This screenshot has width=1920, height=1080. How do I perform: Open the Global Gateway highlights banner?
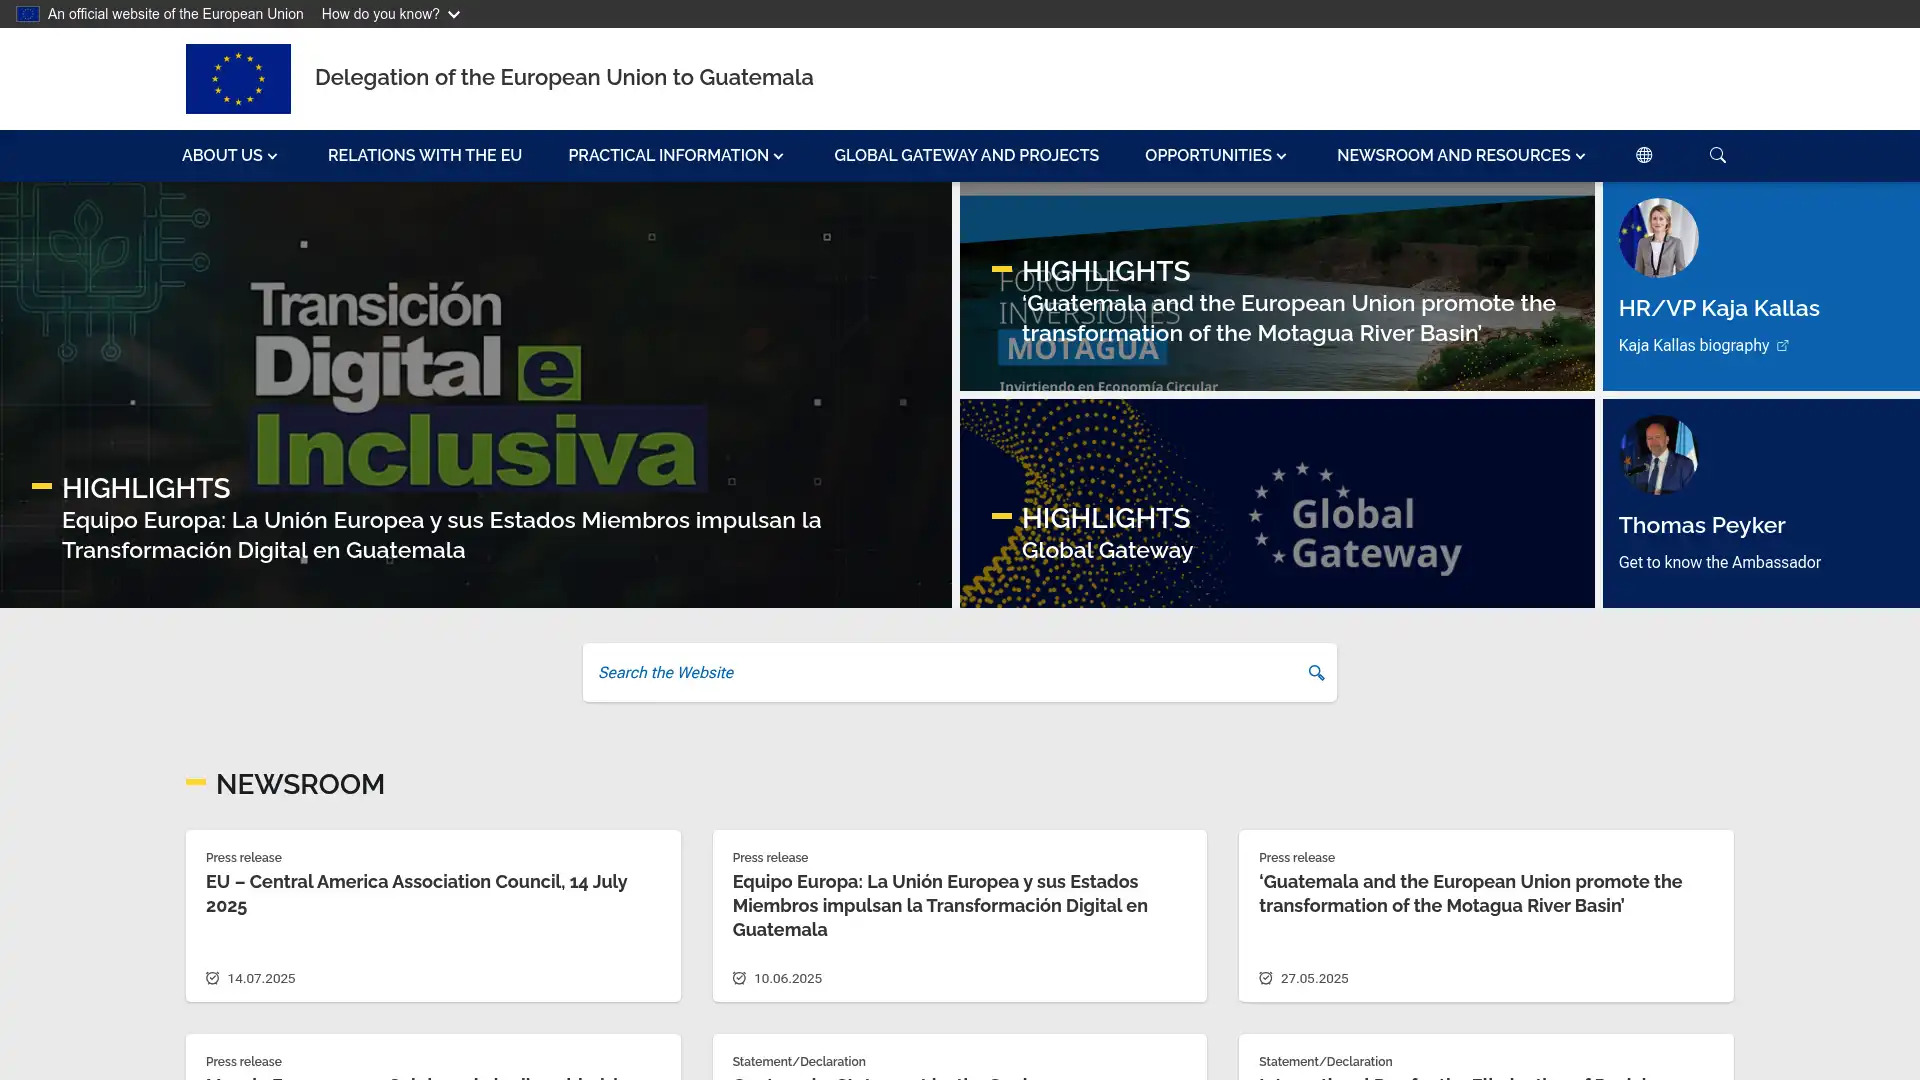click(x=1107, y=550)
